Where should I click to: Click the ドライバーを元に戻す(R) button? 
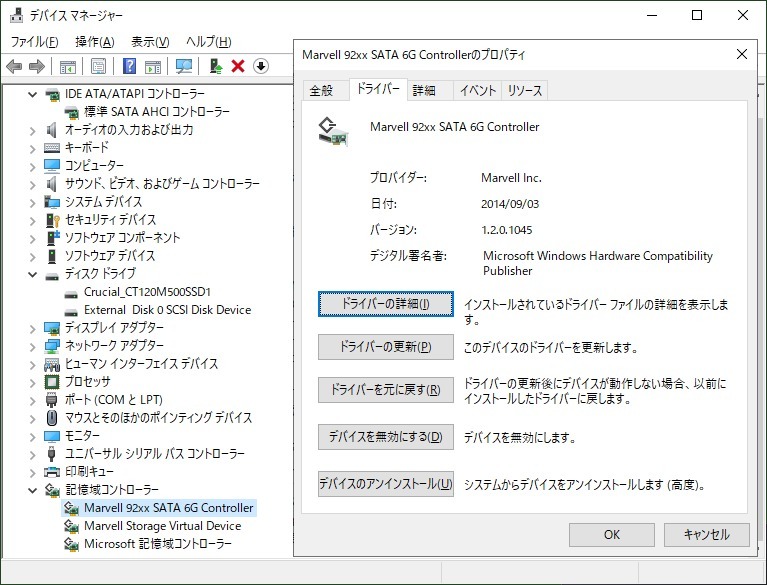(x=385, y=390)
